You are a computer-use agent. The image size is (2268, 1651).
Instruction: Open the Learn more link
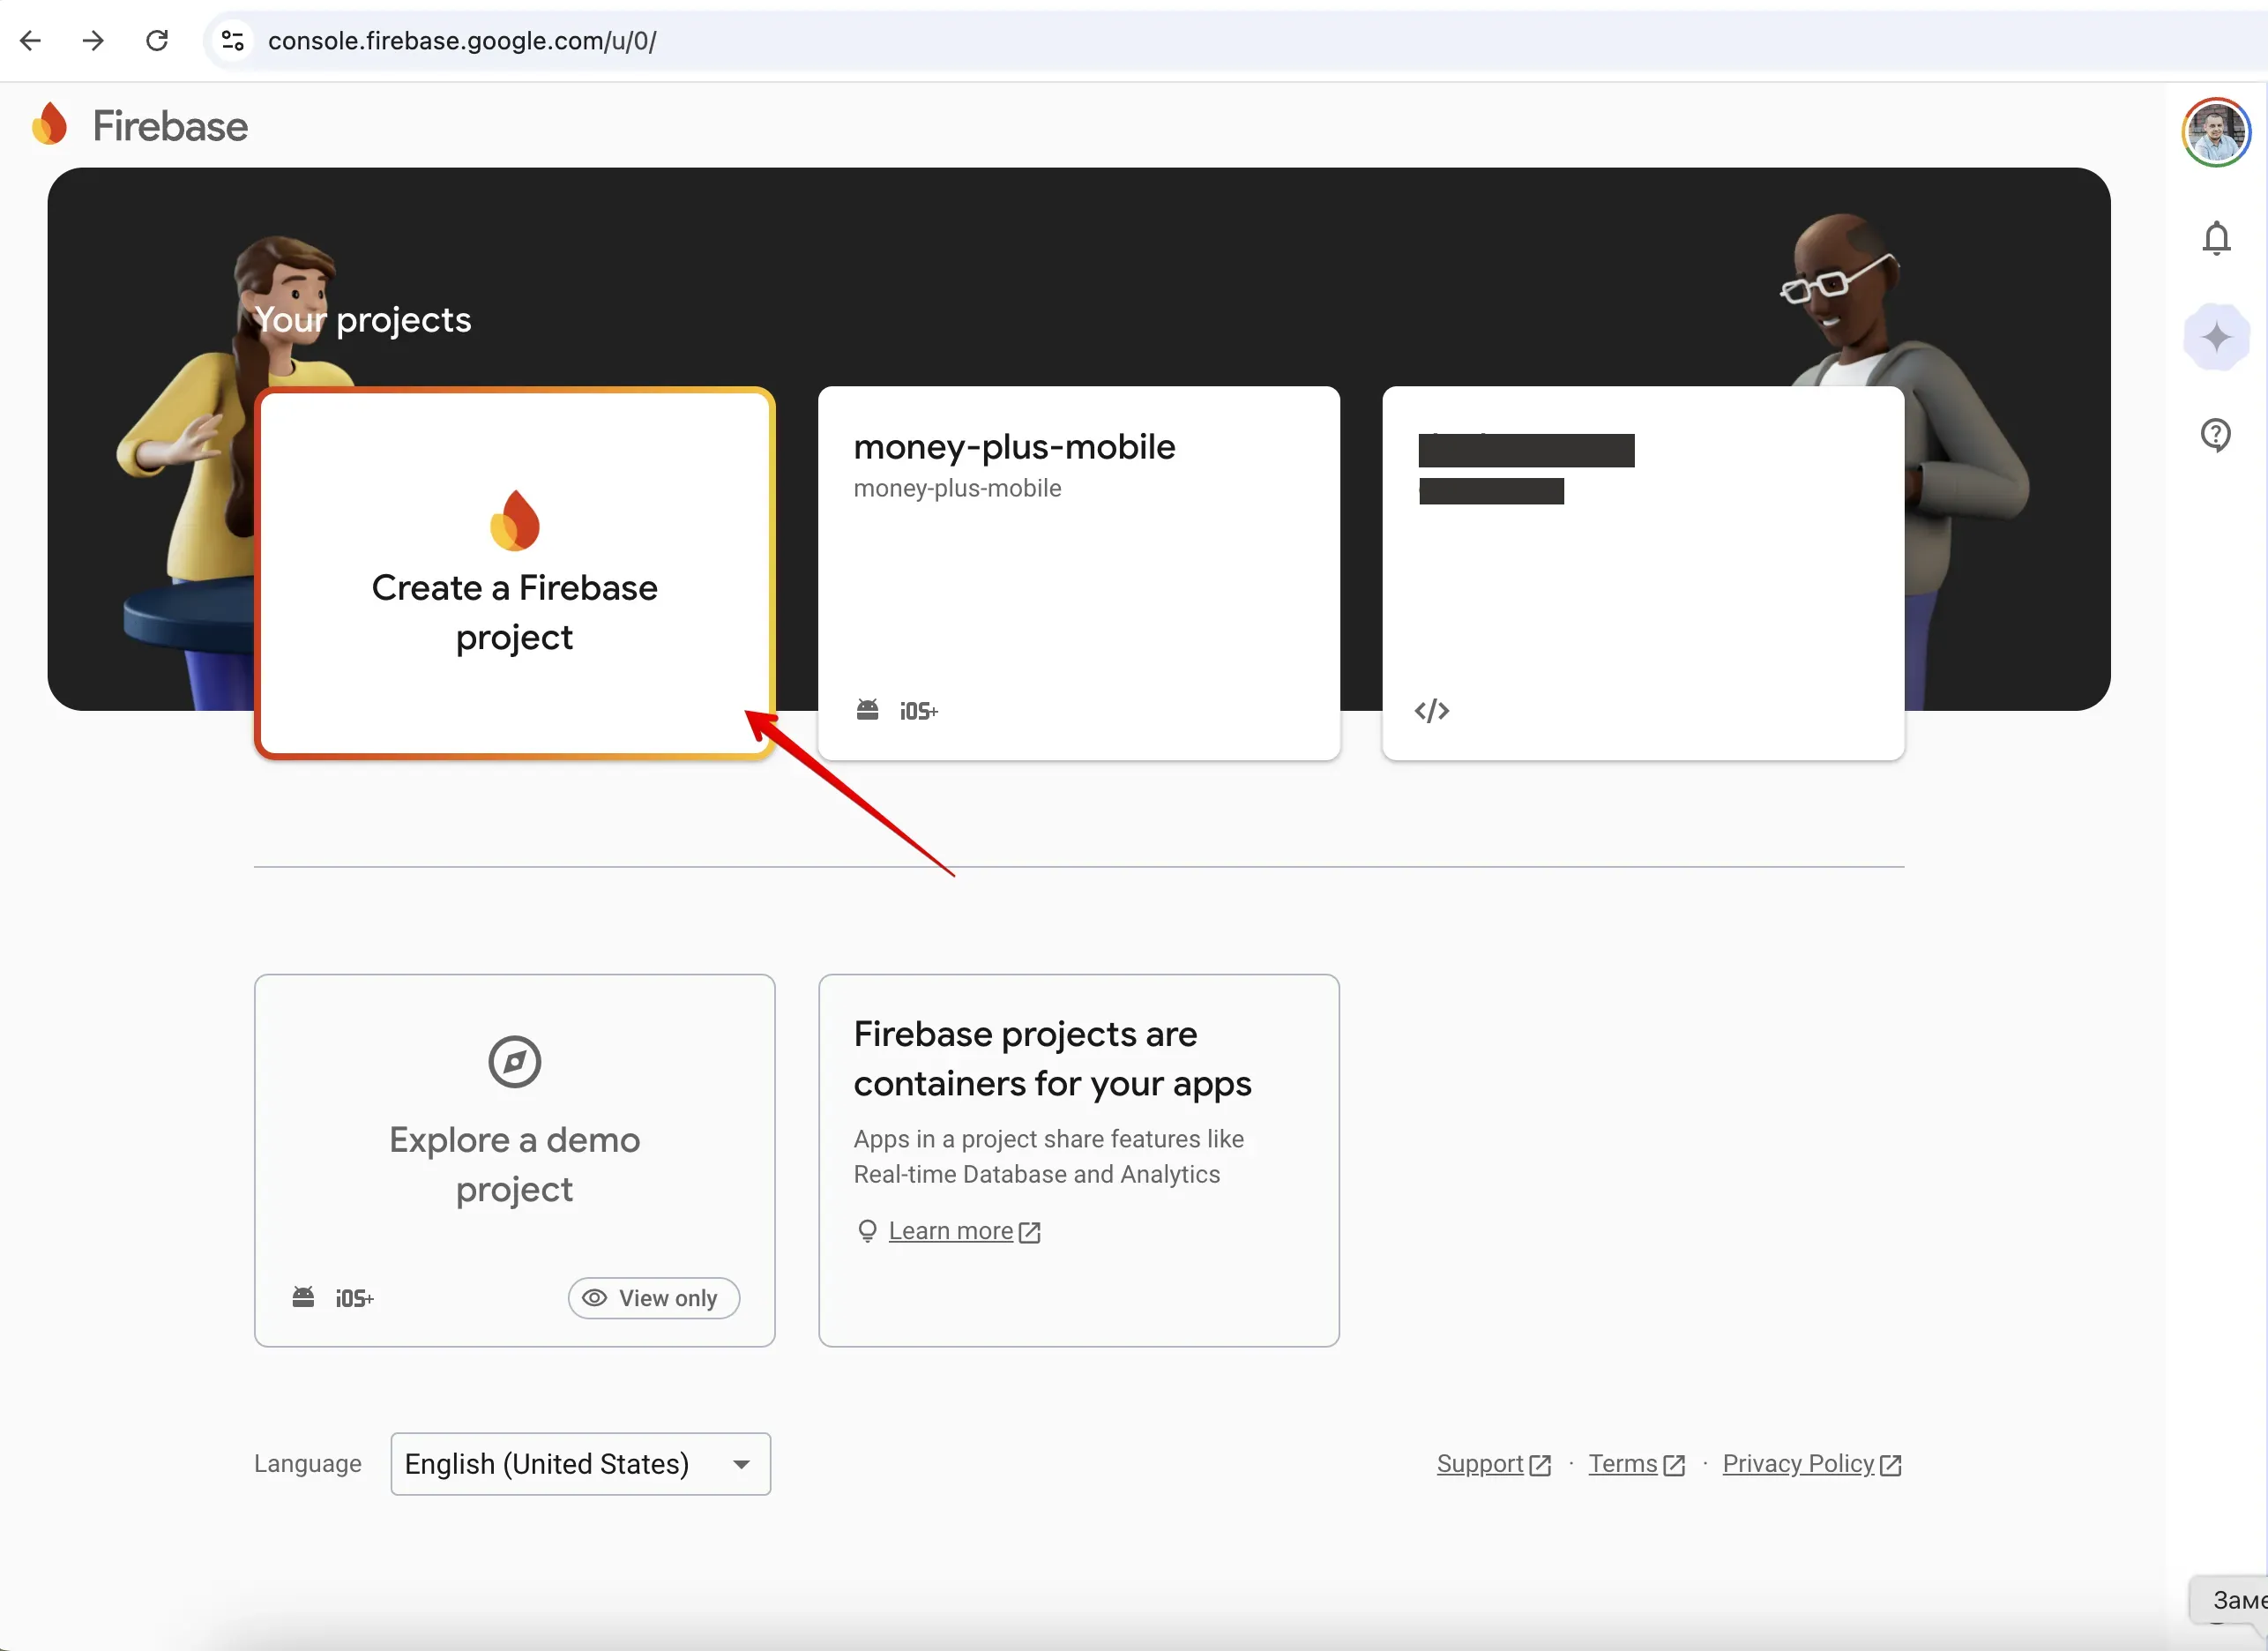click(950, 1230)
